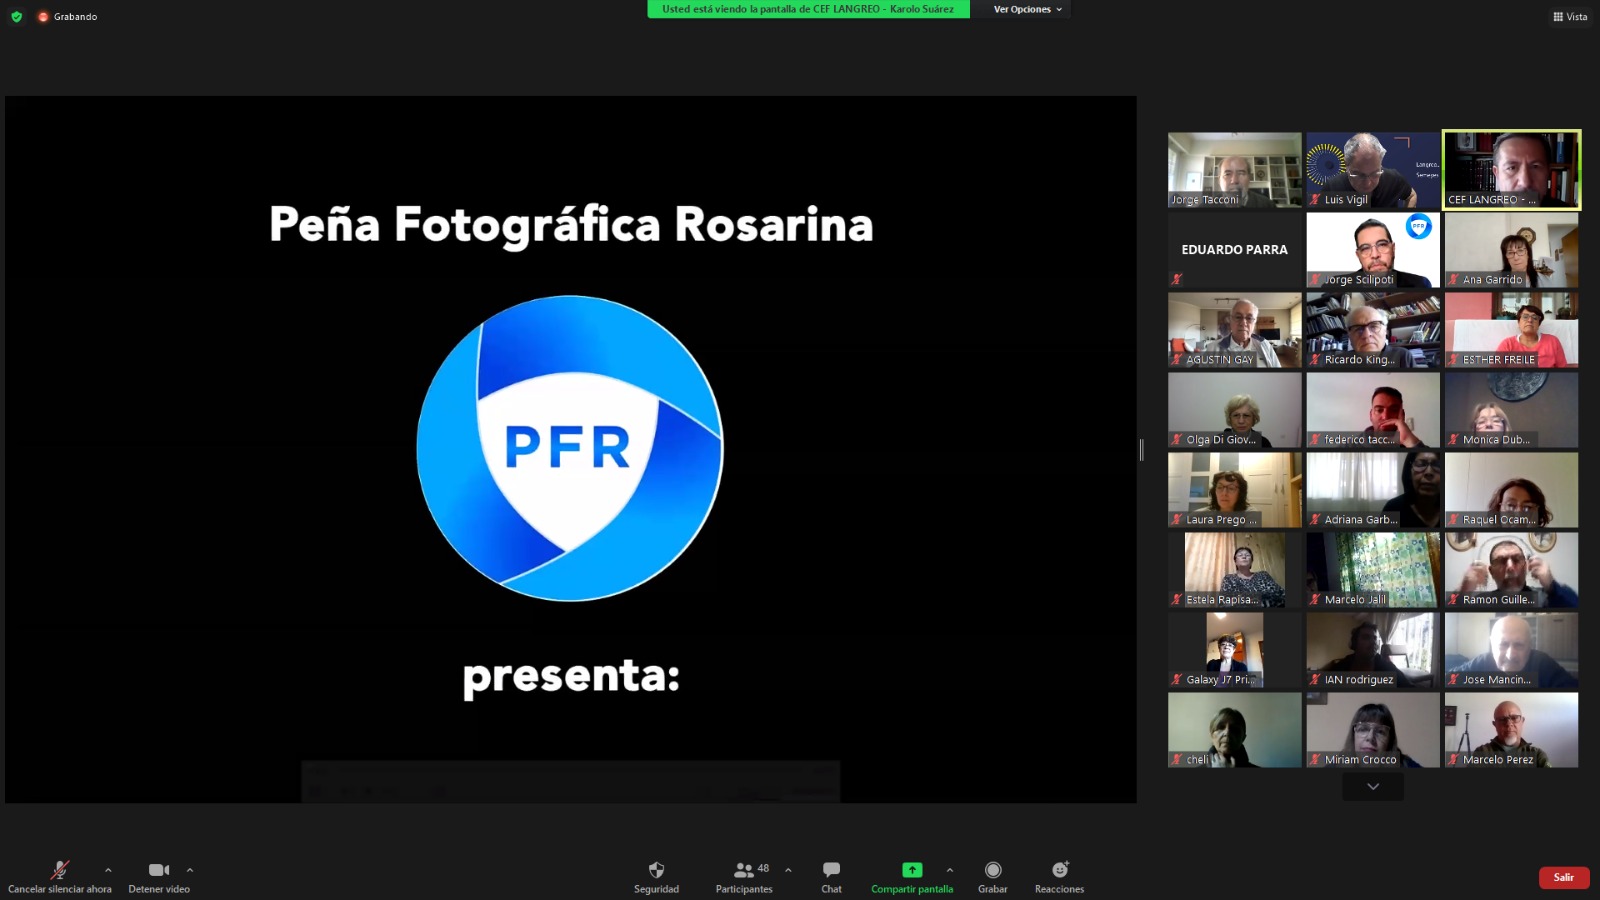This screenshot has width=1600, height=900.
Task: Select the CEF LANGREO video thumbnail
Action: [x=1511, y=170]
